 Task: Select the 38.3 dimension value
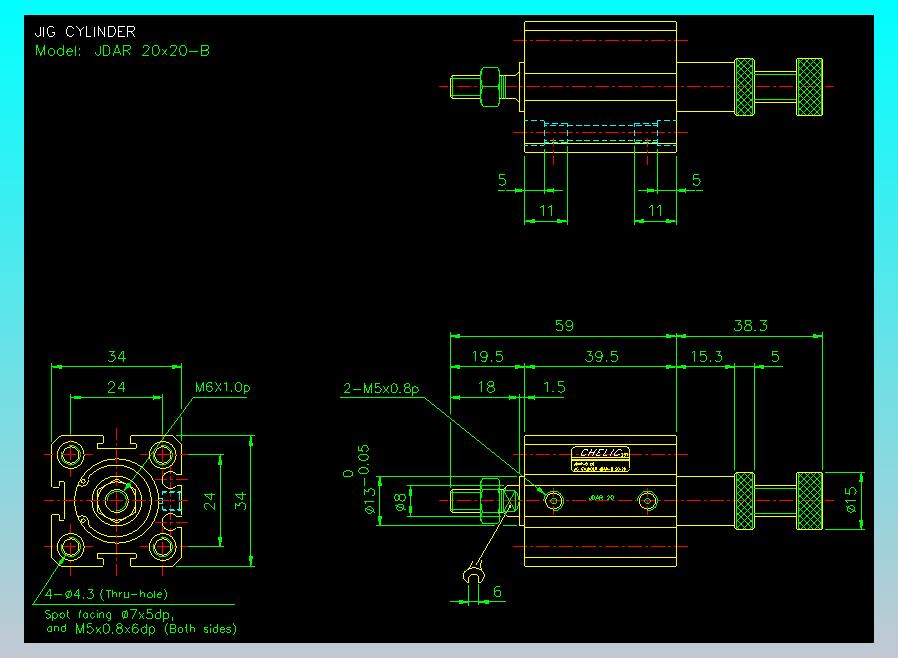pyautogui.click(x=750, y=325)
